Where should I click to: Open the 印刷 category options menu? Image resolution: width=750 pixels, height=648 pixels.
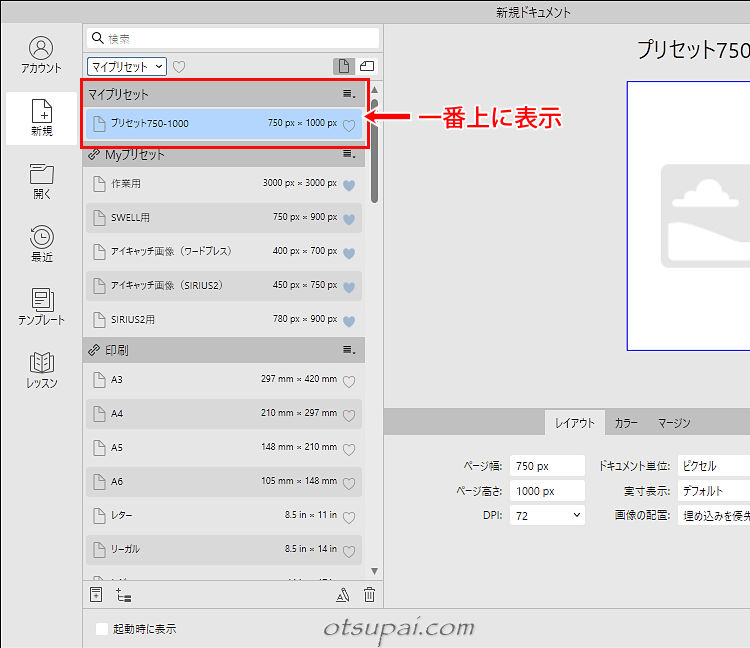coord(349,351)
